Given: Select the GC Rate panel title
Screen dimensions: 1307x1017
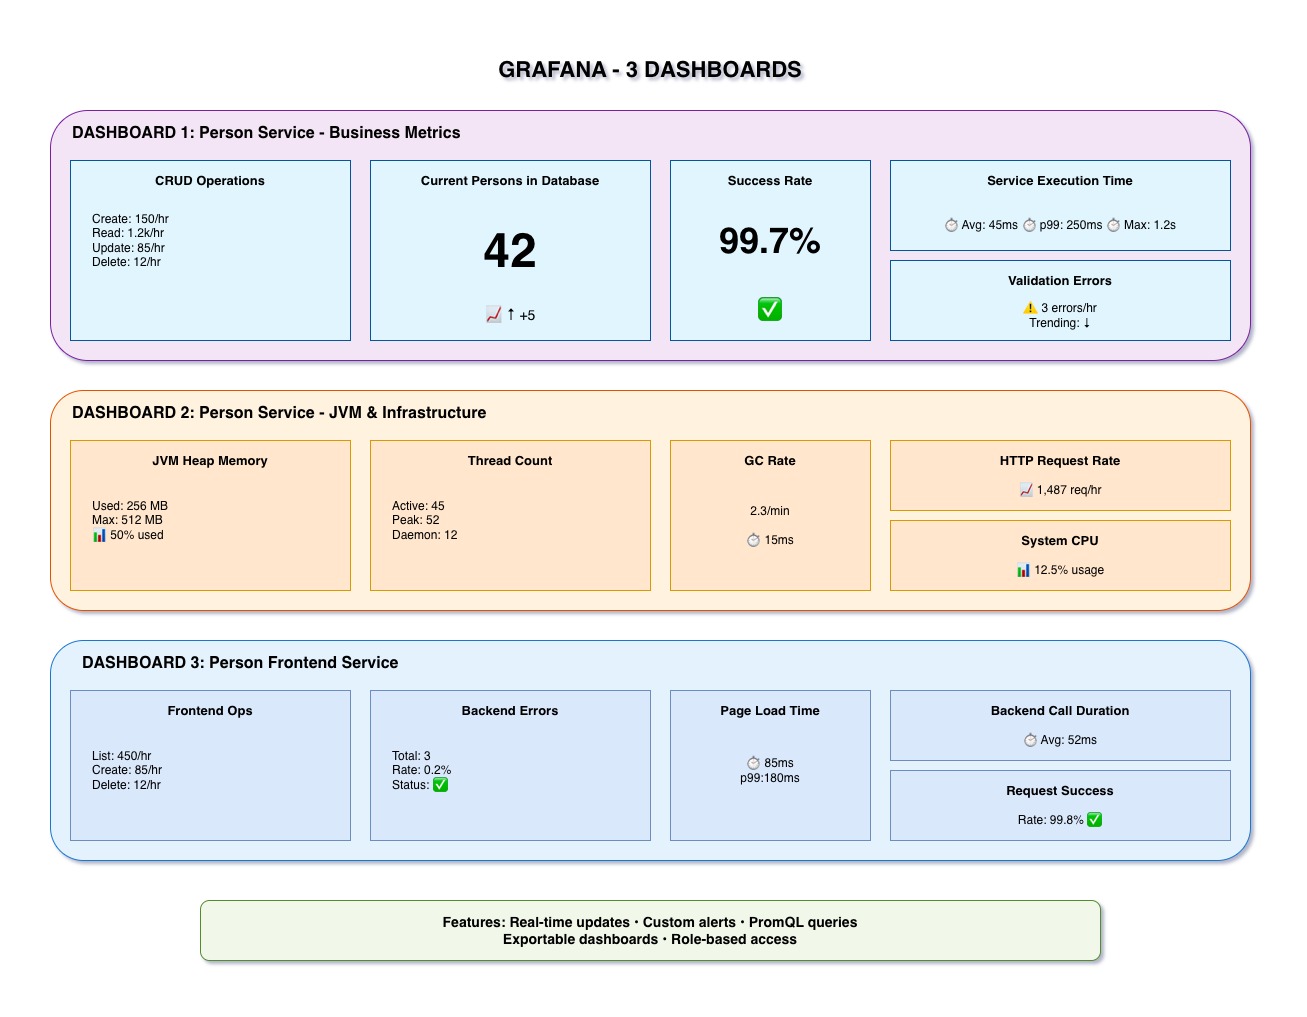Looking at the screenshot, I should click(x=770, y=461).
